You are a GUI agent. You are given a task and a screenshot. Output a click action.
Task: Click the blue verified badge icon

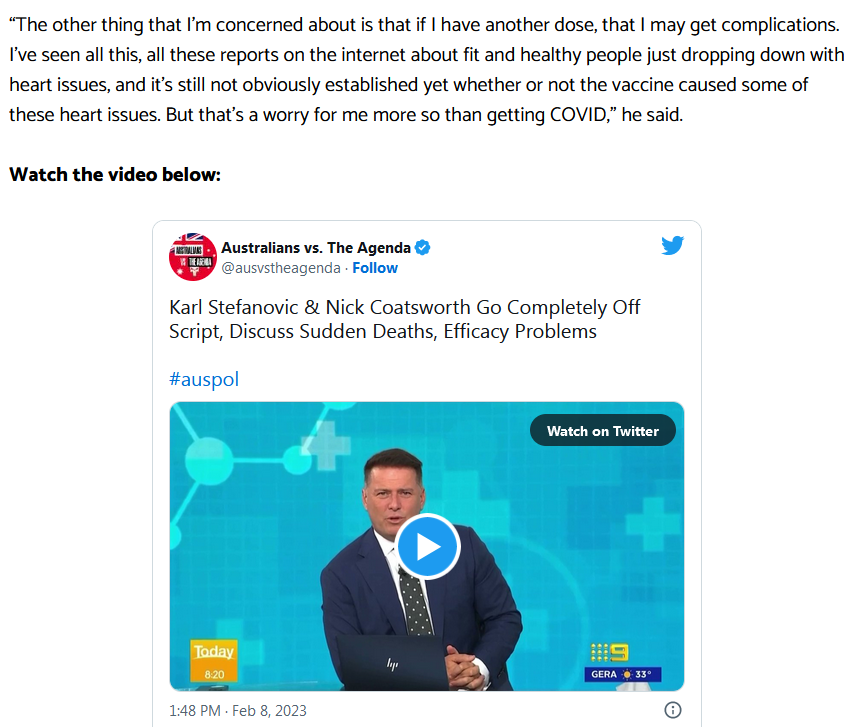423,248
